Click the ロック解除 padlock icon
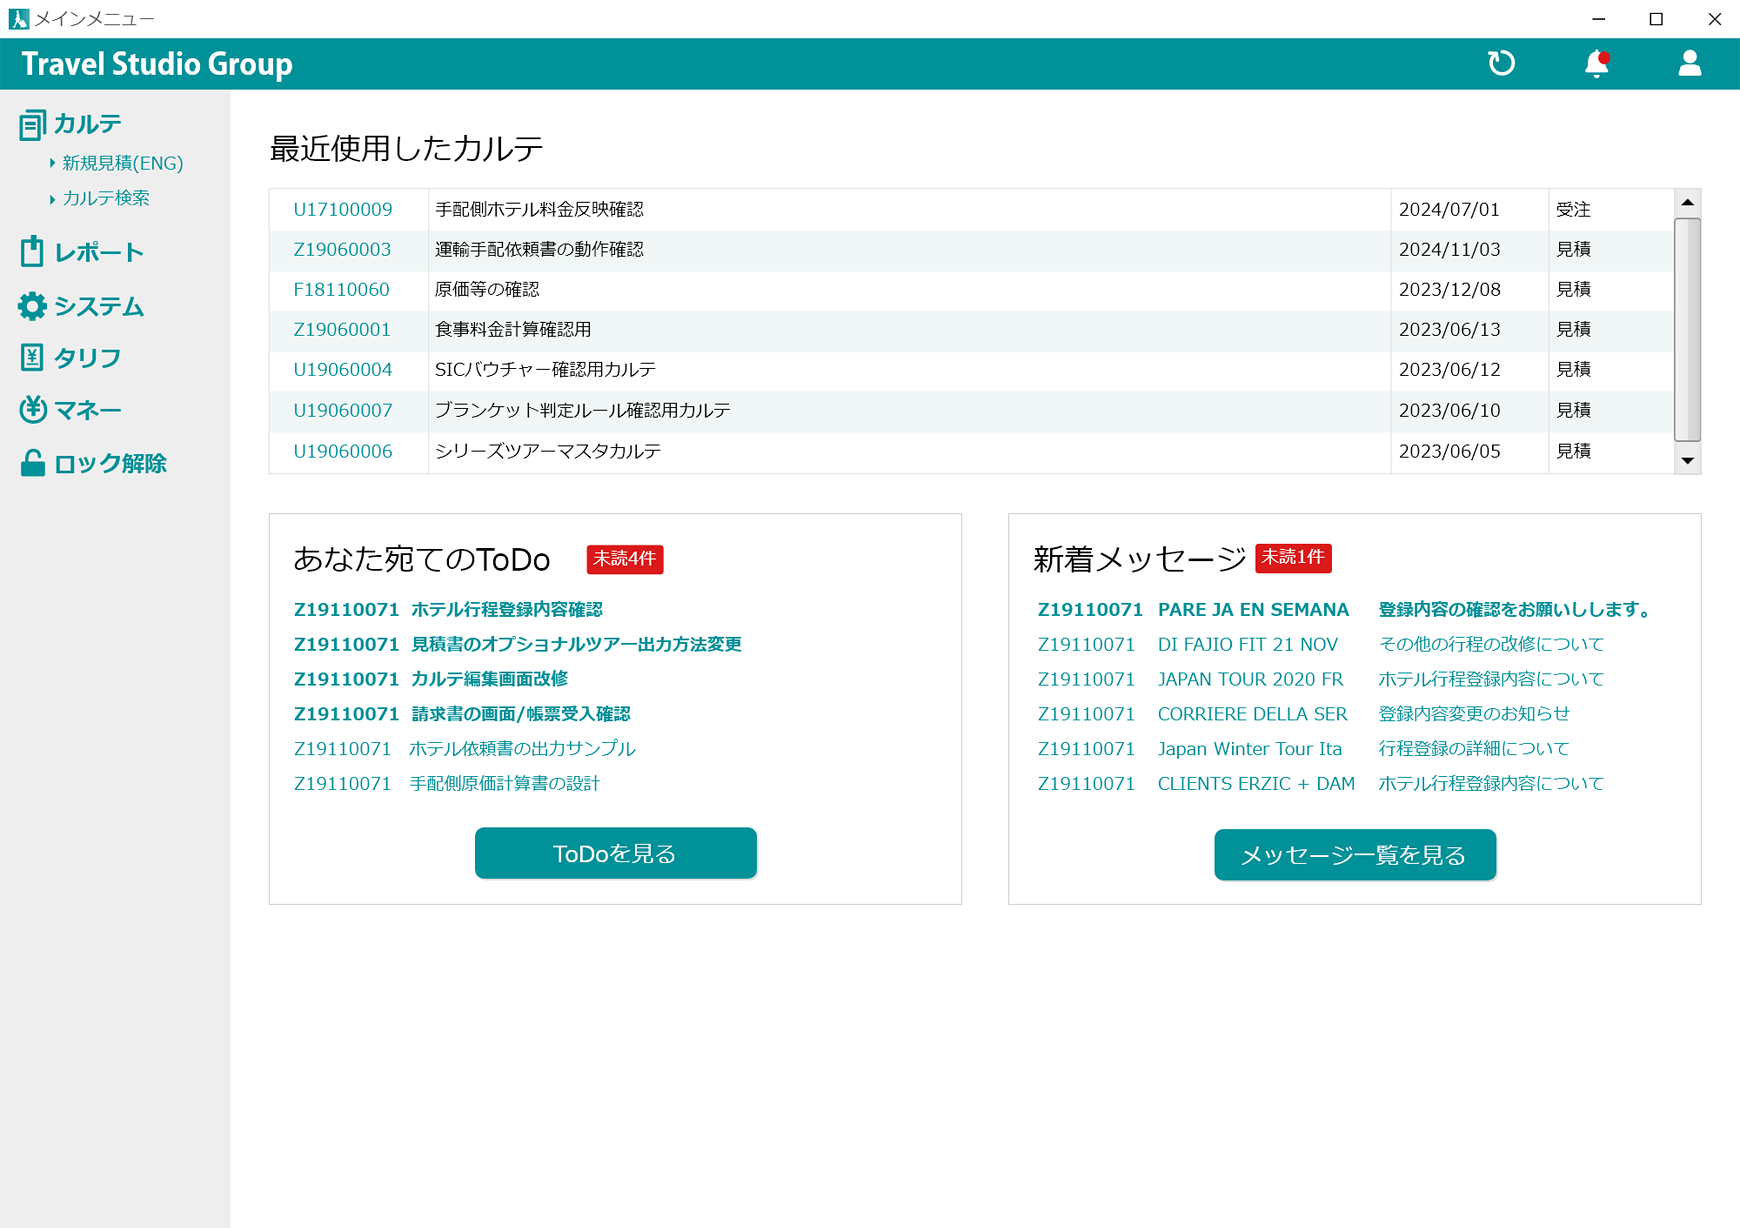 click(32, 463)
